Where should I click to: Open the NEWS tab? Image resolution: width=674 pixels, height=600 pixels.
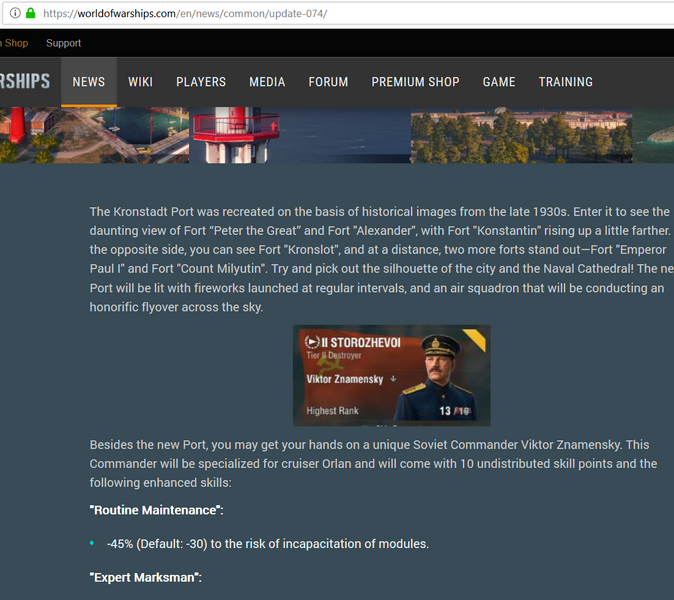click(89, 82)
